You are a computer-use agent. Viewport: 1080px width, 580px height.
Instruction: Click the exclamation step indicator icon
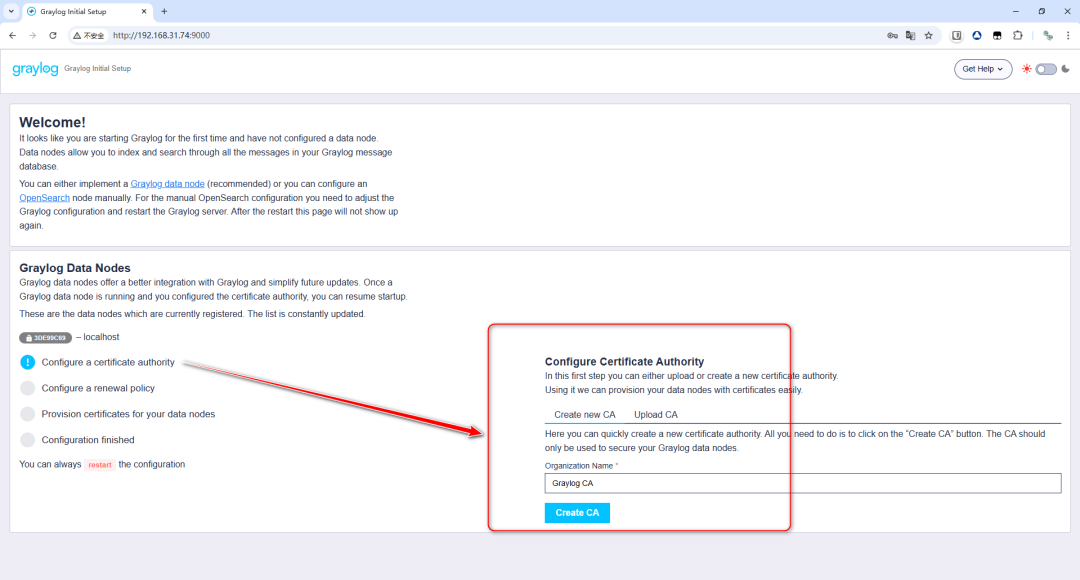click(x=28, y=362)
